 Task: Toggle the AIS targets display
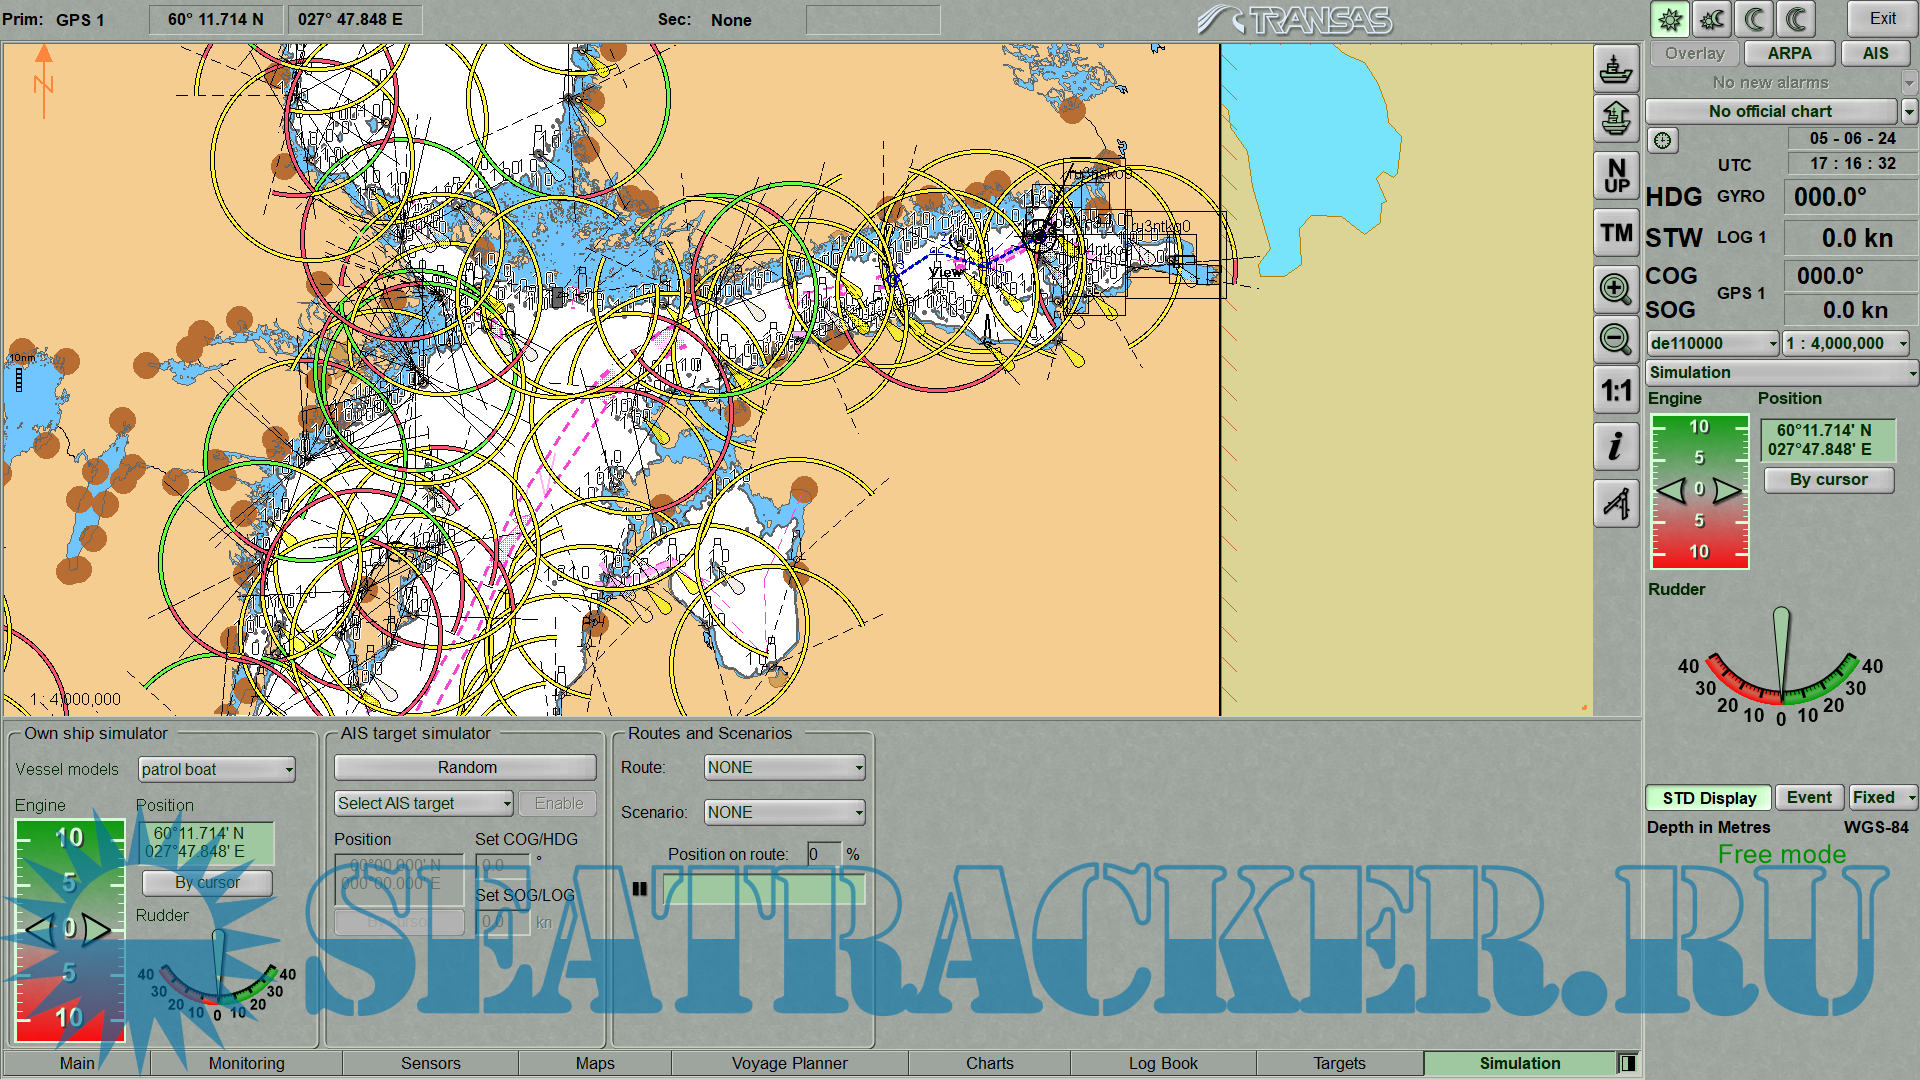click(1875, 53)
